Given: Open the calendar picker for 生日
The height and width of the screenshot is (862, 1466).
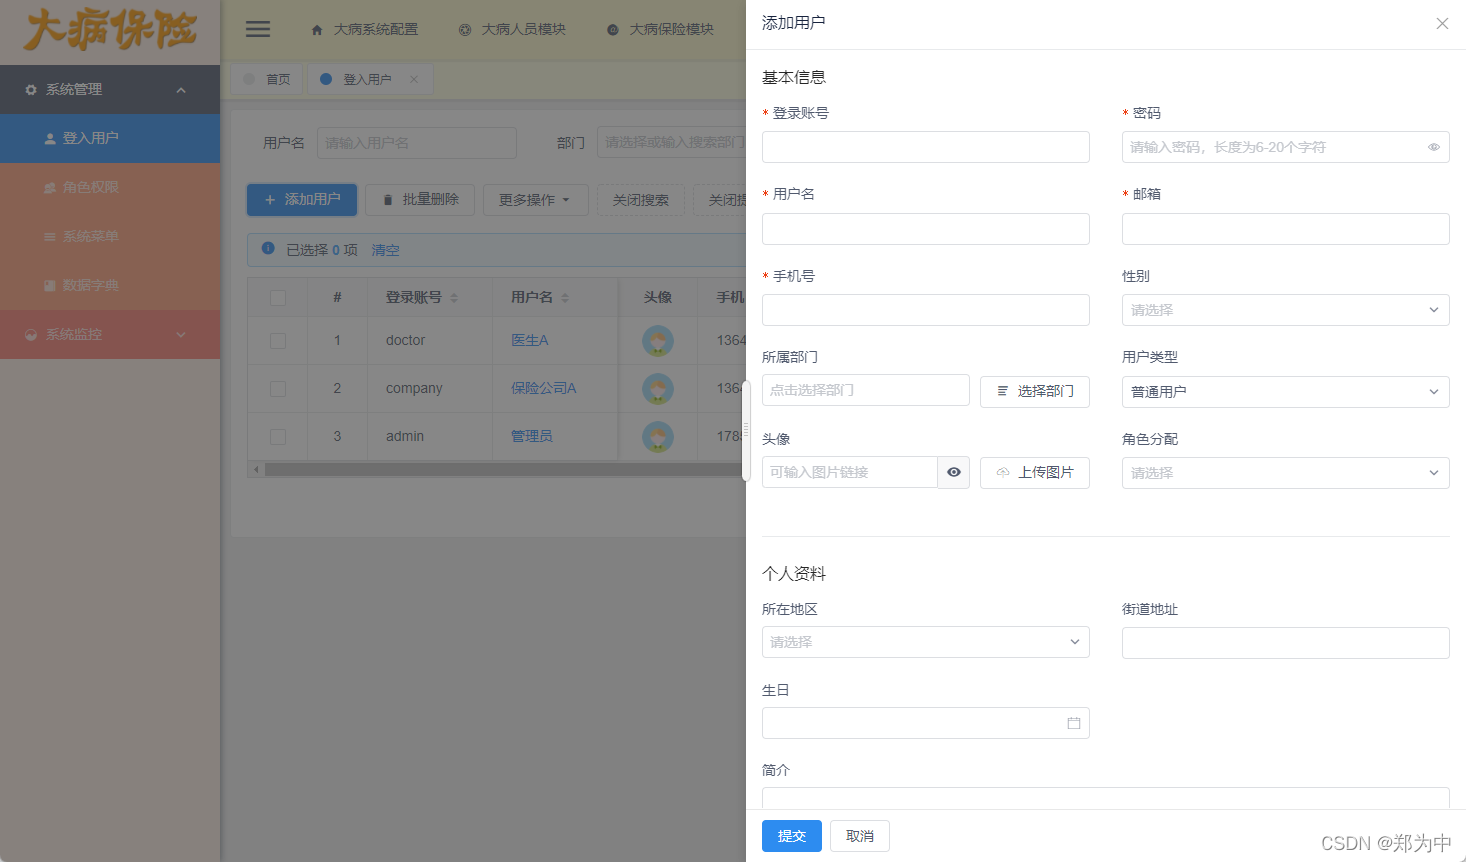Looking at the screenshot, I should 1076,722.
